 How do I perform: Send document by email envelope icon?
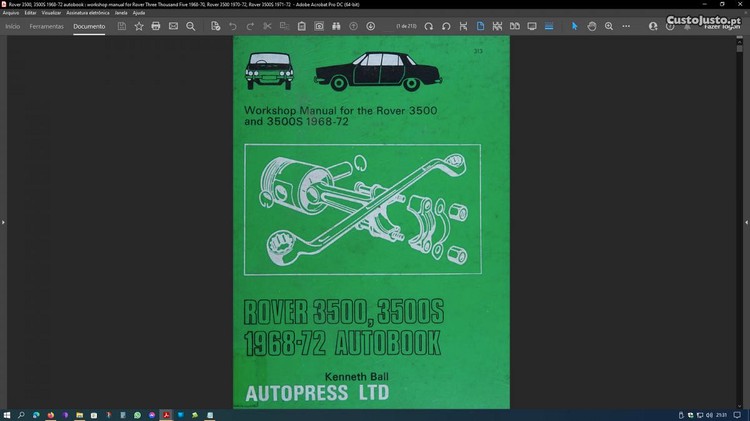(x=173, y=26)
